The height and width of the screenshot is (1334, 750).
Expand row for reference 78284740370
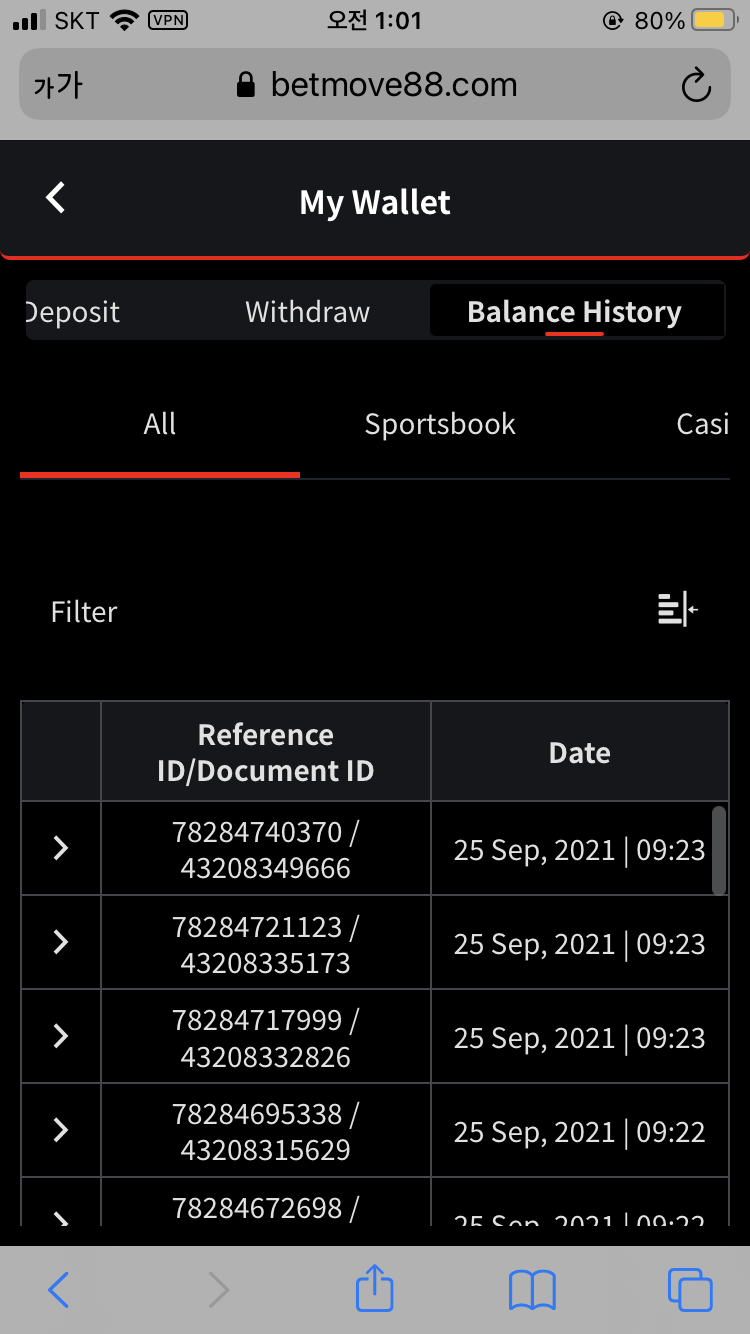[61, 848]
